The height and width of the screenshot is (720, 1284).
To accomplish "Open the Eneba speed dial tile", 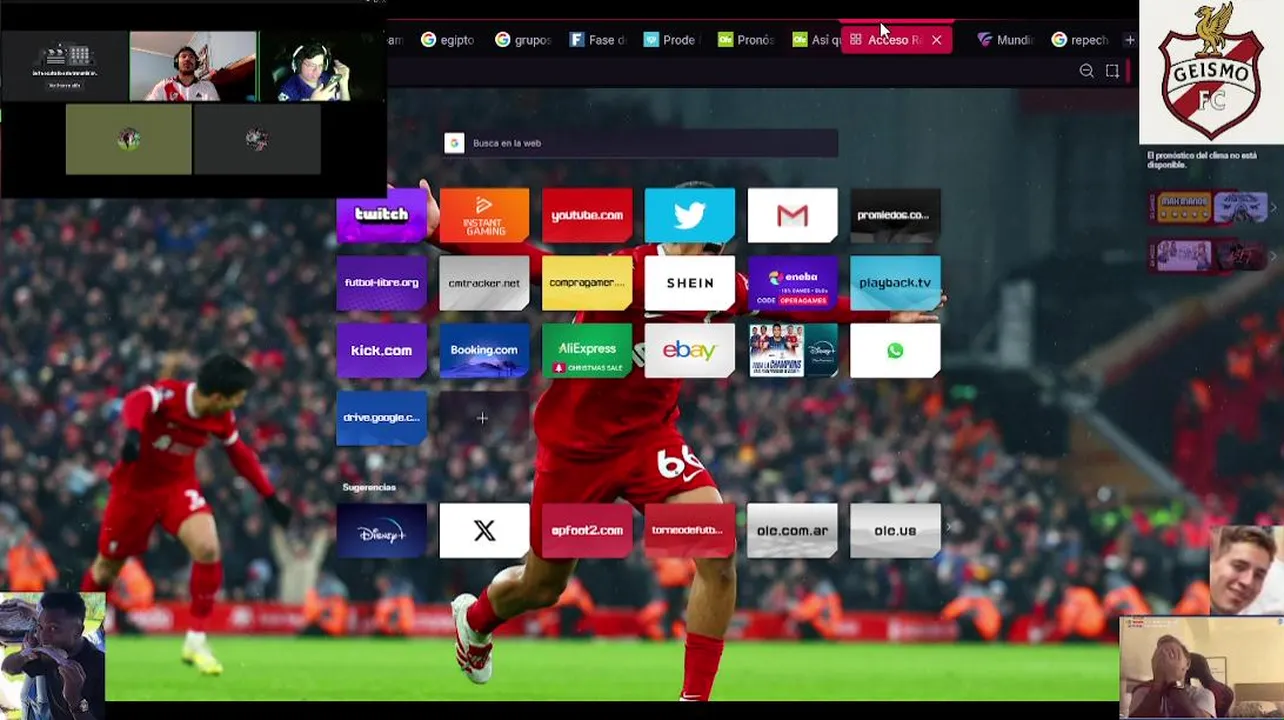I will click(792, 283).
